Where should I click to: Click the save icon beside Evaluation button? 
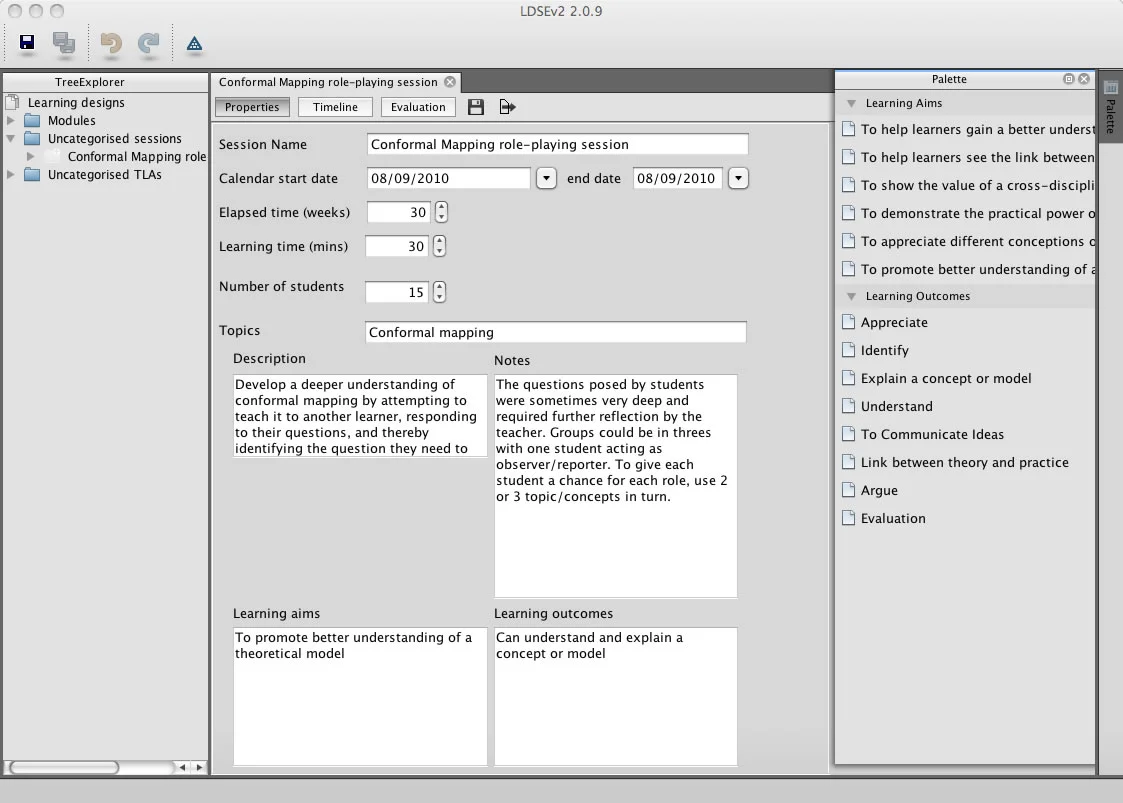click(476, 107)
